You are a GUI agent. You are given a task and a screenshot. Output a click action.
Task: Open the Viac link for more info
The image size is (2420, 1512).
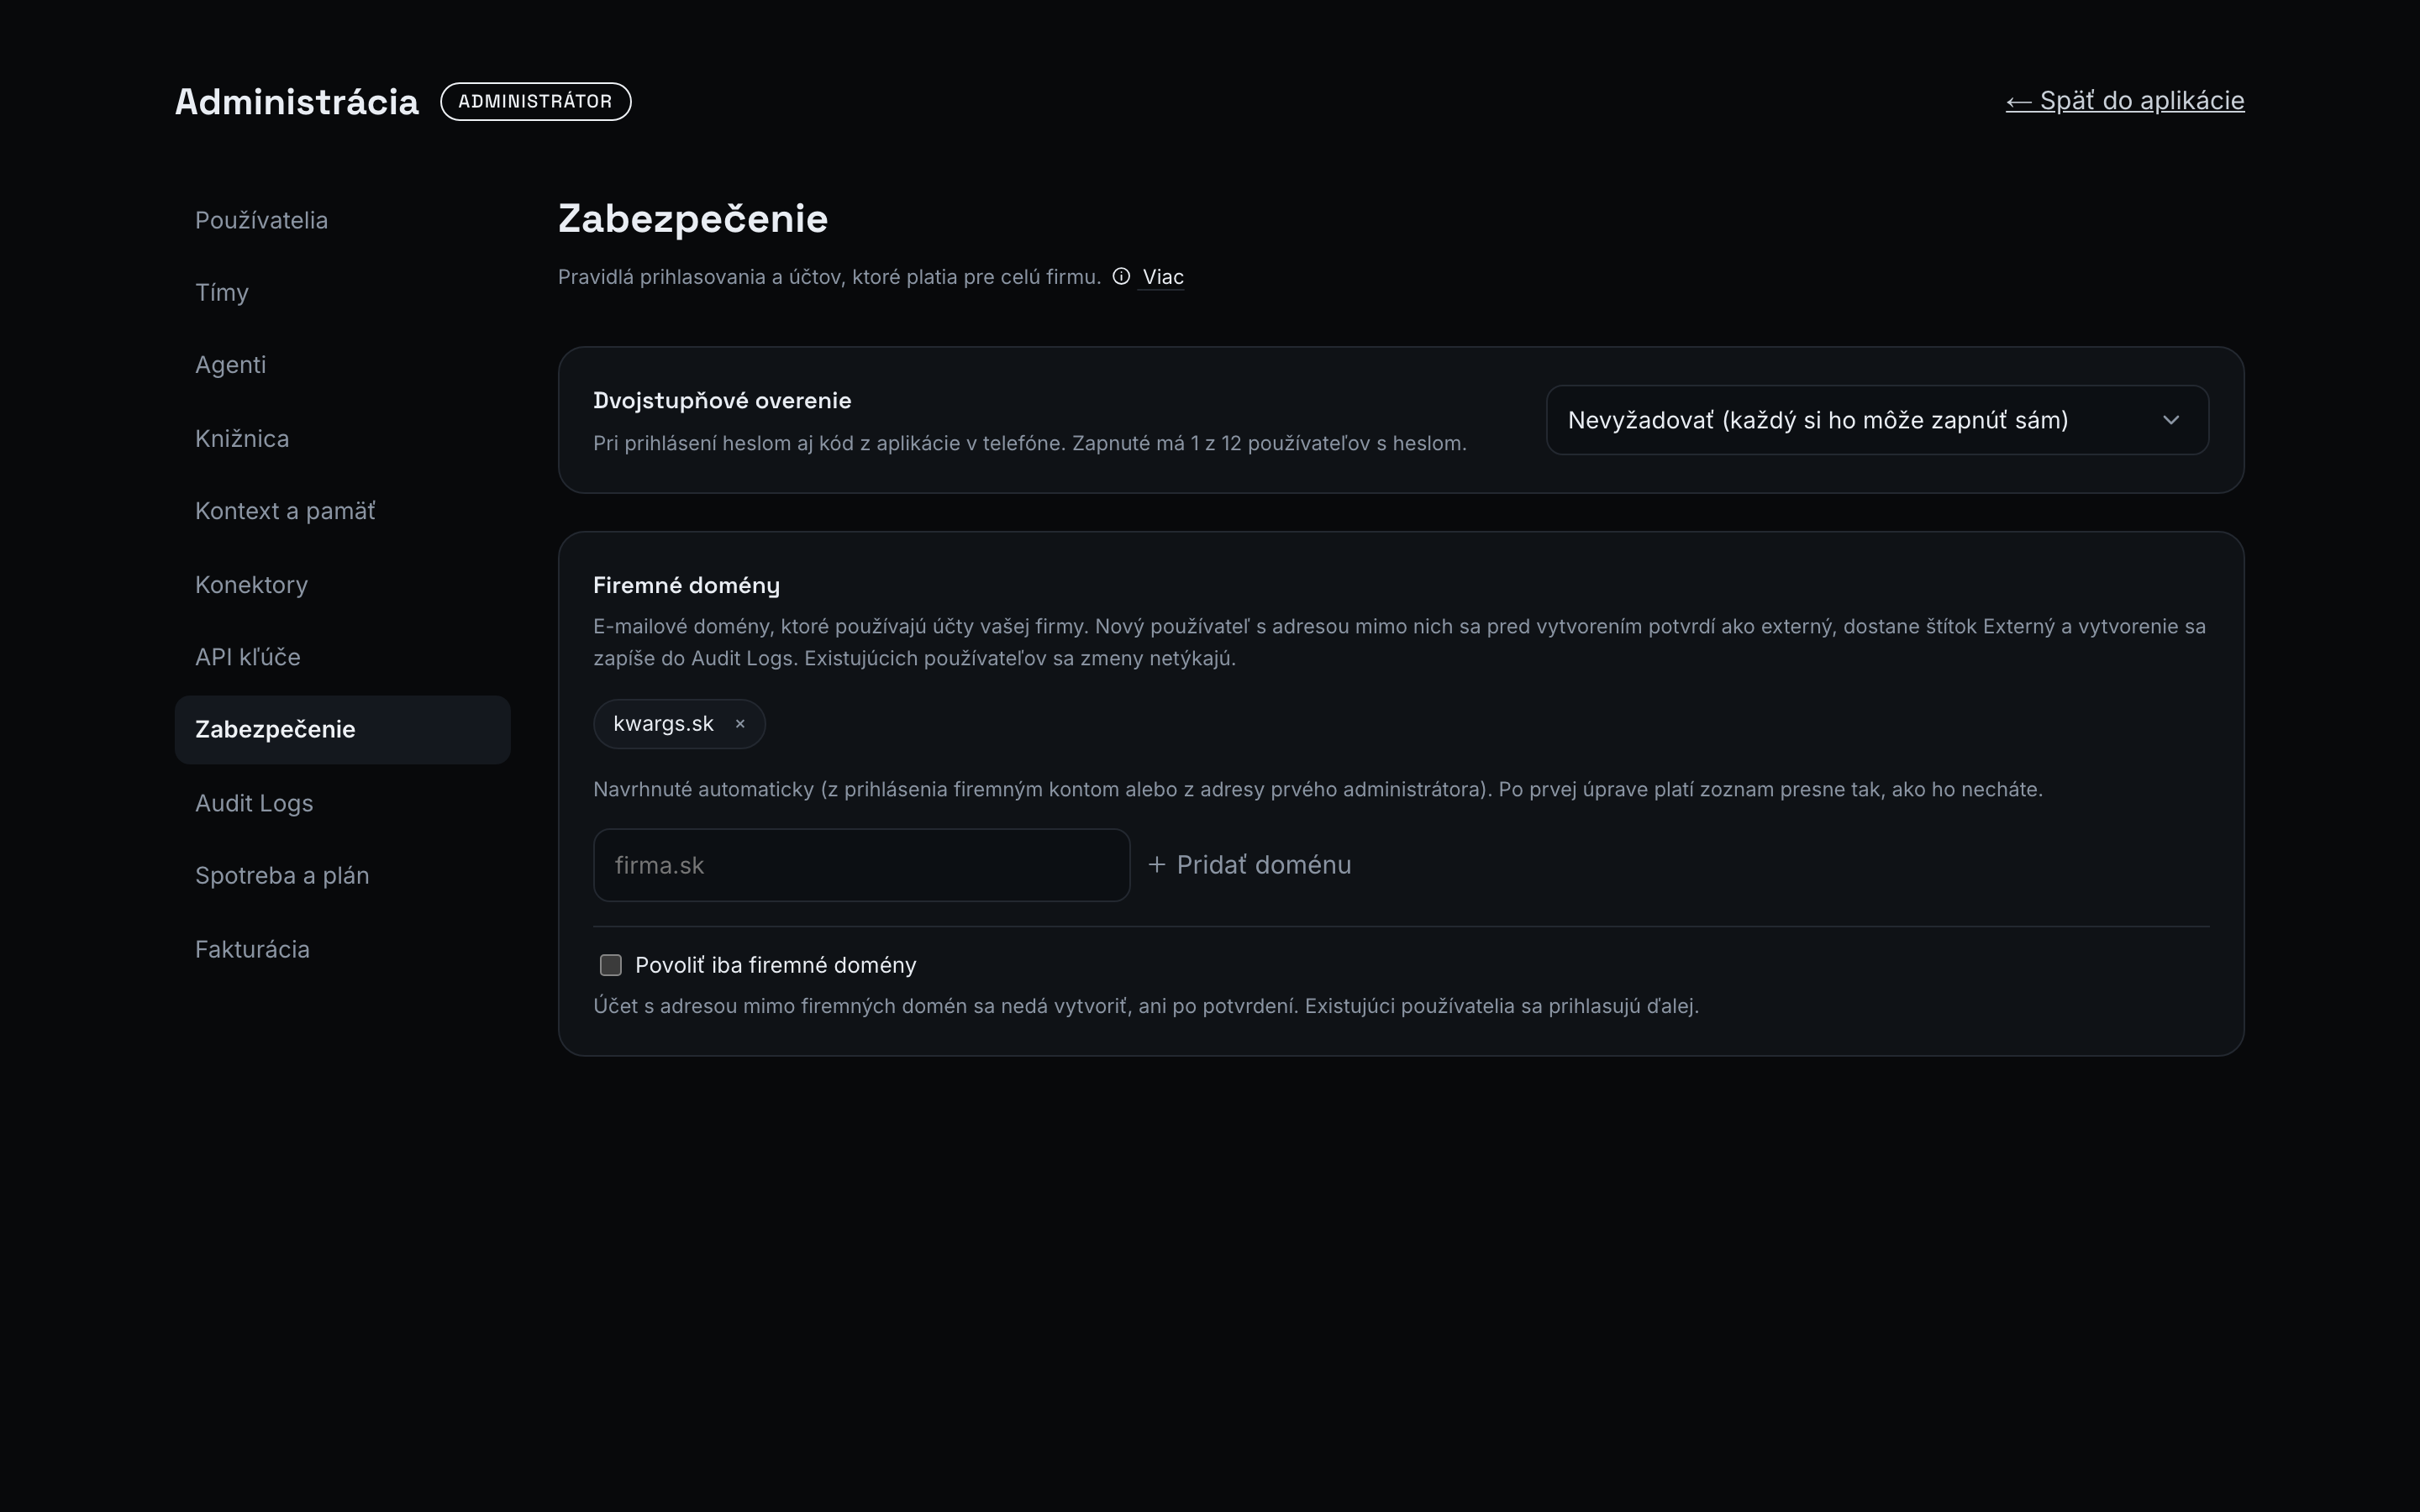[1163, 277]
